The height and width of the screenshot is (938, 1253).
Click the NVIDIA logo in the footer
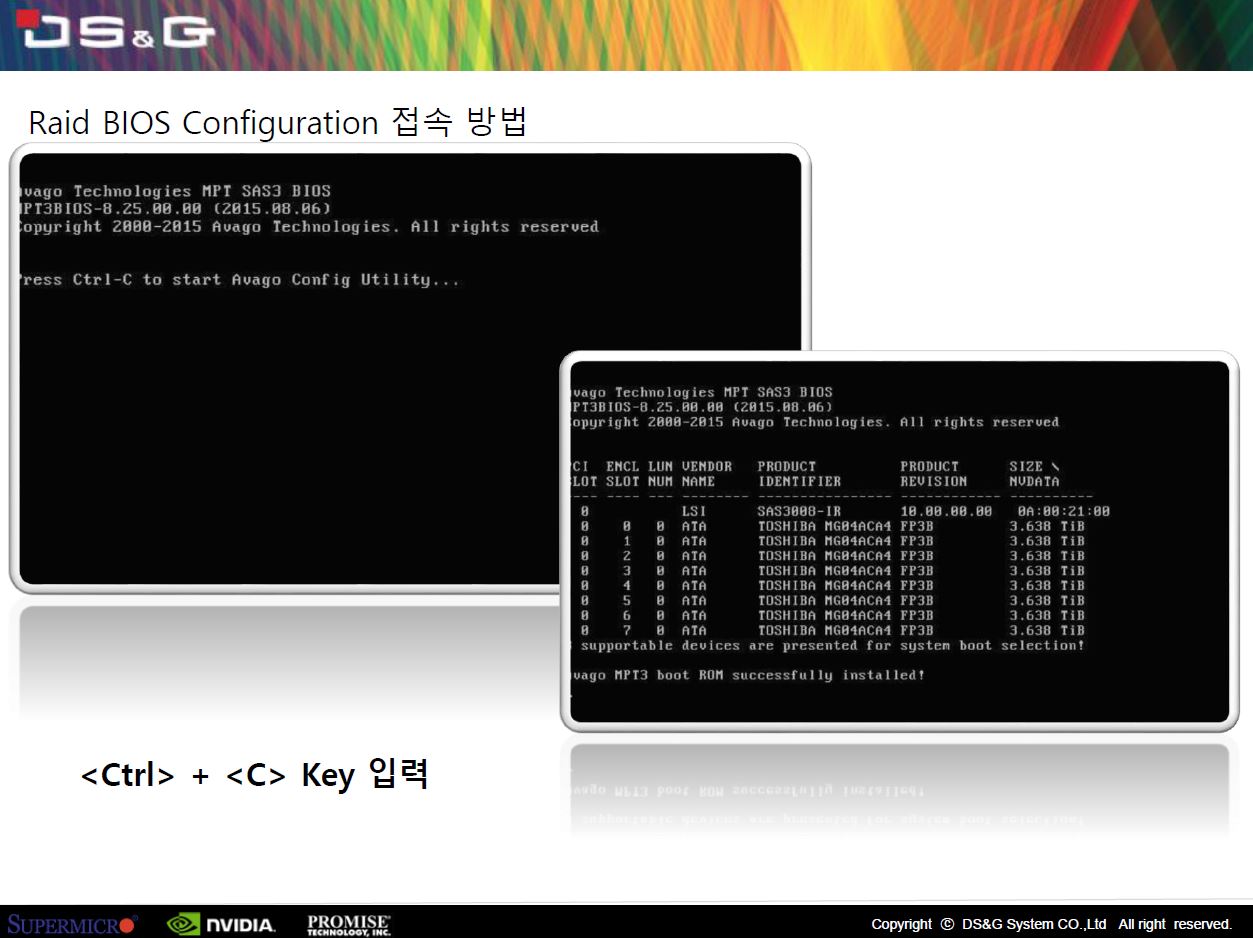[x=221, y=924]
